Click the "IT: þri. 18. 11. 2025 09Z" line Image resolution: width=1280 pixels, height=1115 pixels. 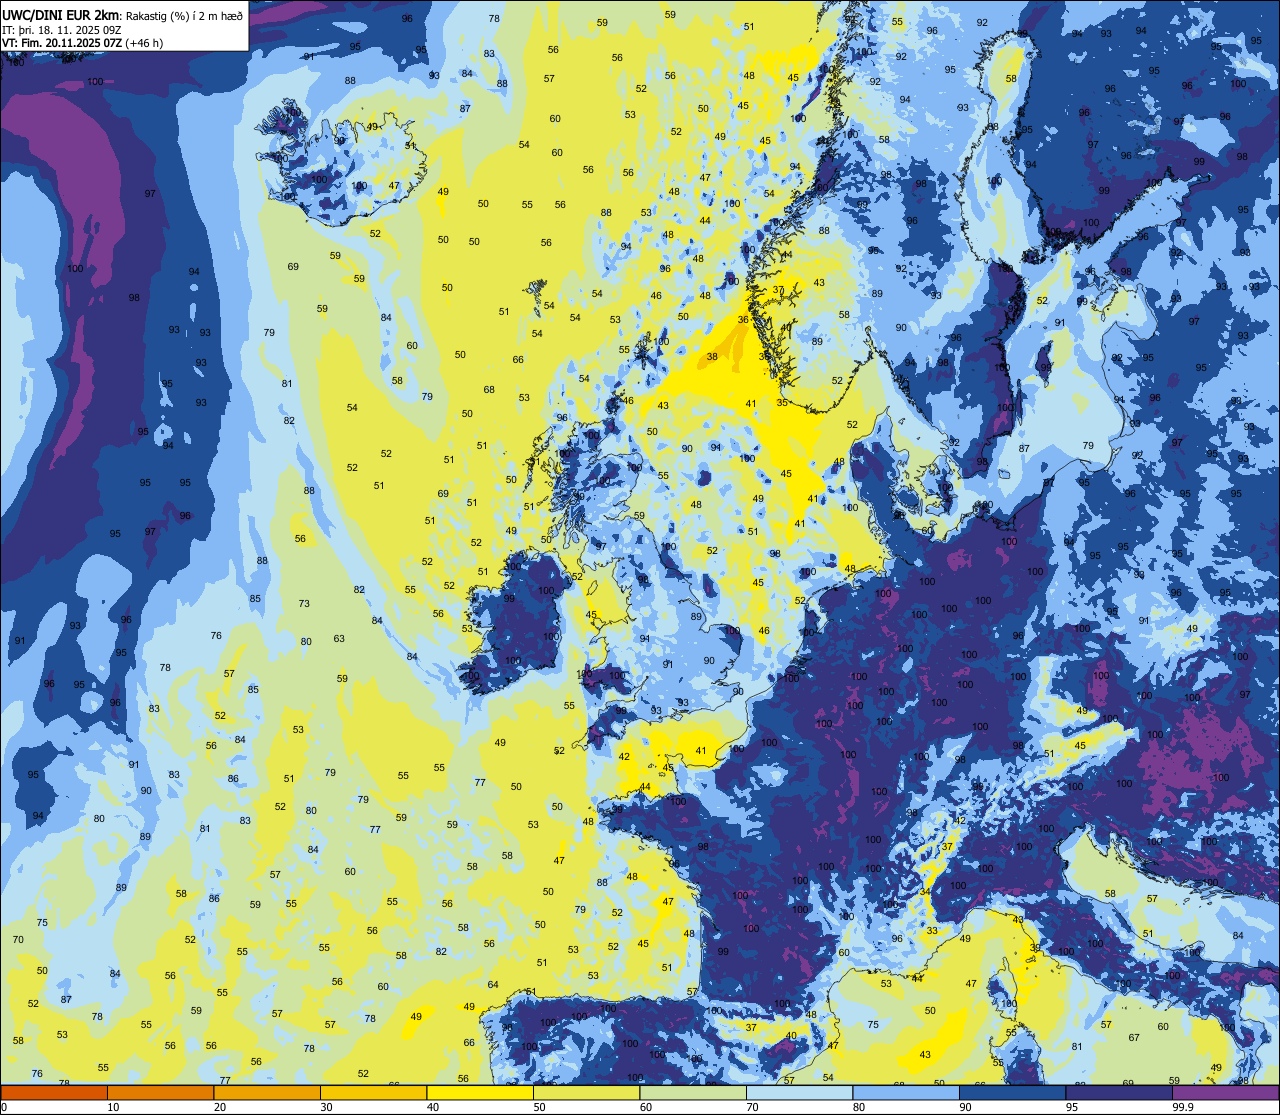60,29
